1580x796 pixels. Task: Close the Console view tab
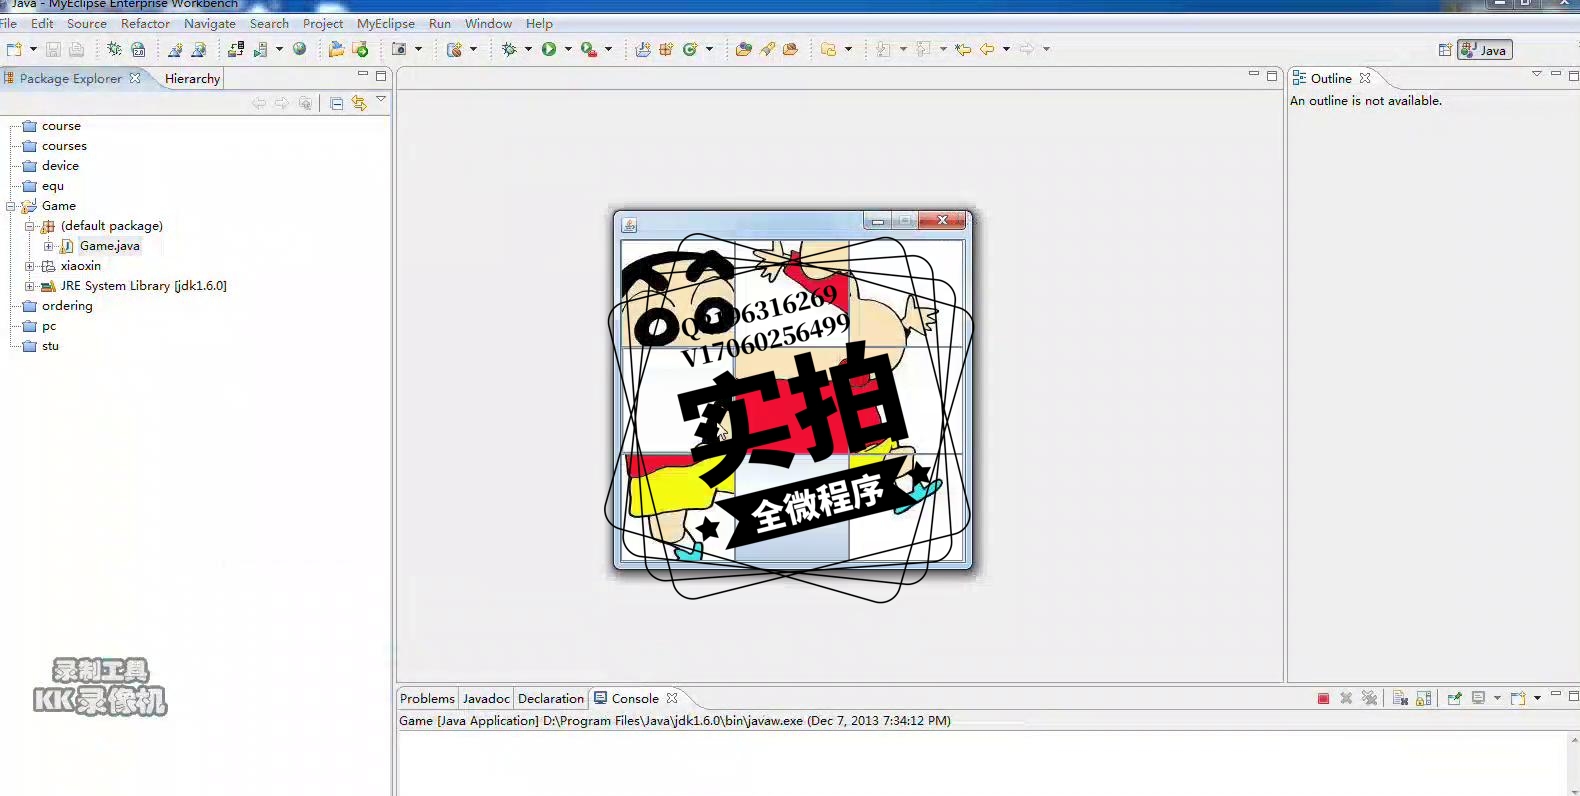tap(672, 698)
